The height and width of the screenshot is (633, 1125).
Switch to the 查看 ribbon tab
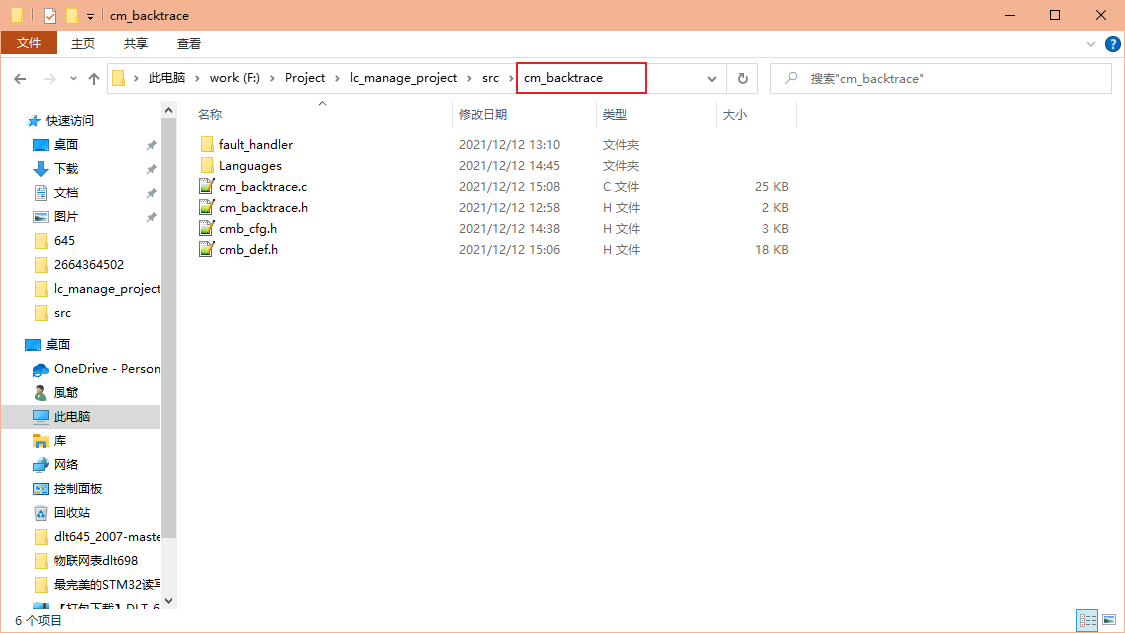[189, 43]
